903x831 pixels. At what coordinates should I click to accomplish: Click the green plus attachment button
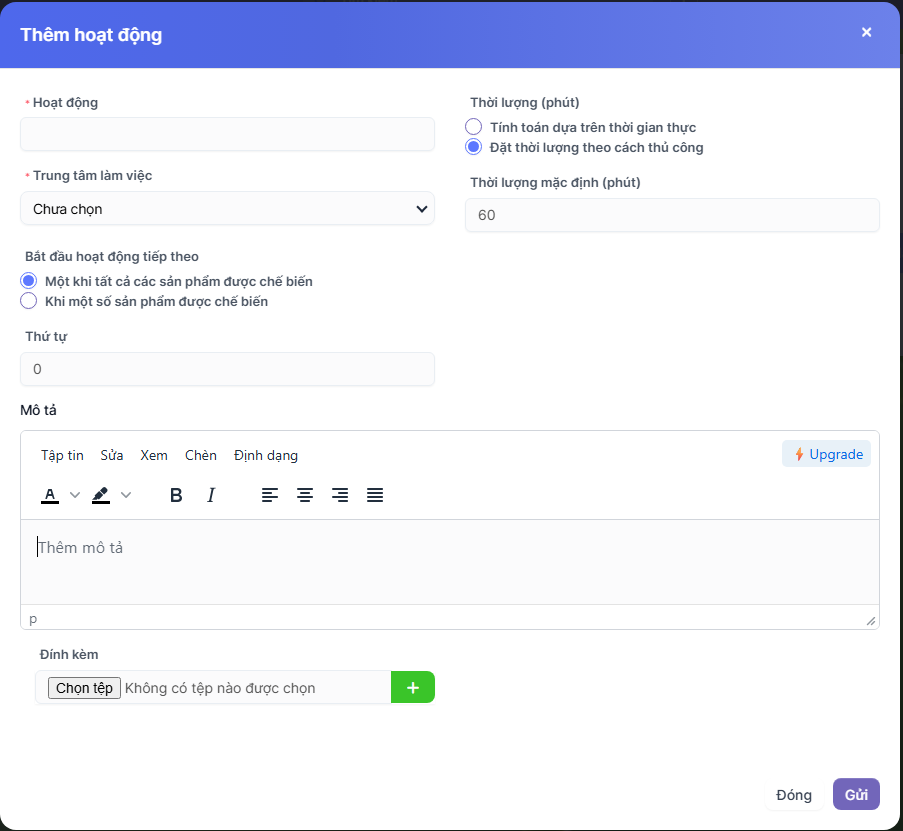[412, 687]
